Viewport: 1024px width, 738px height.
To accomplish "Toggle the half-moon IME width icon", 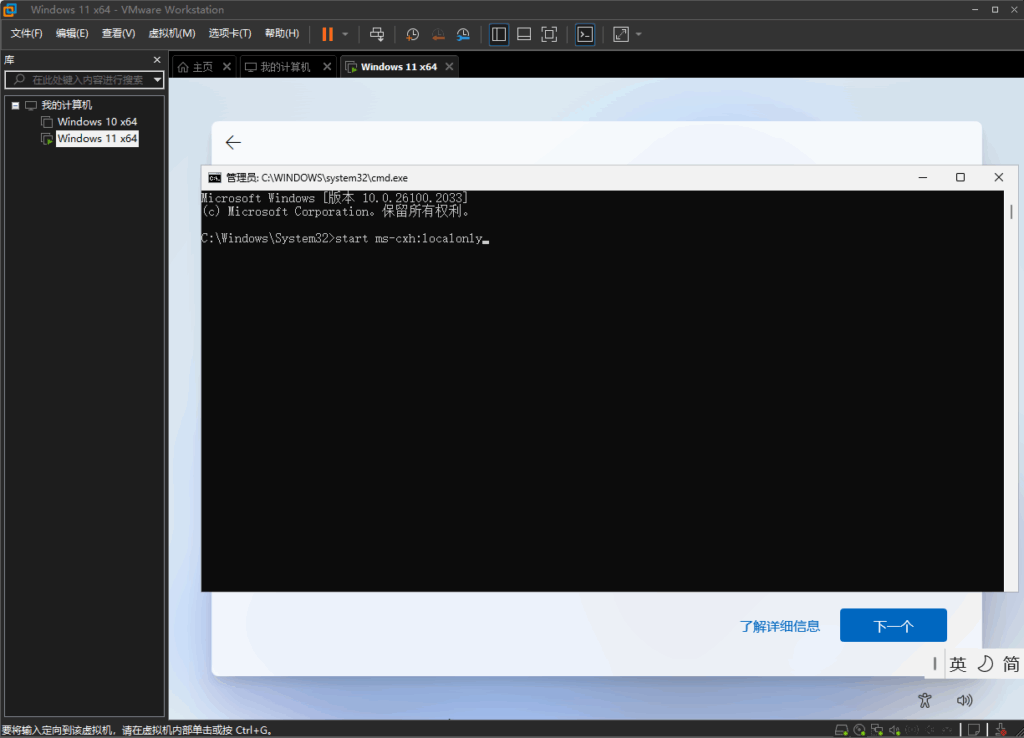I will pyautogui.click(x=985, y=664).
